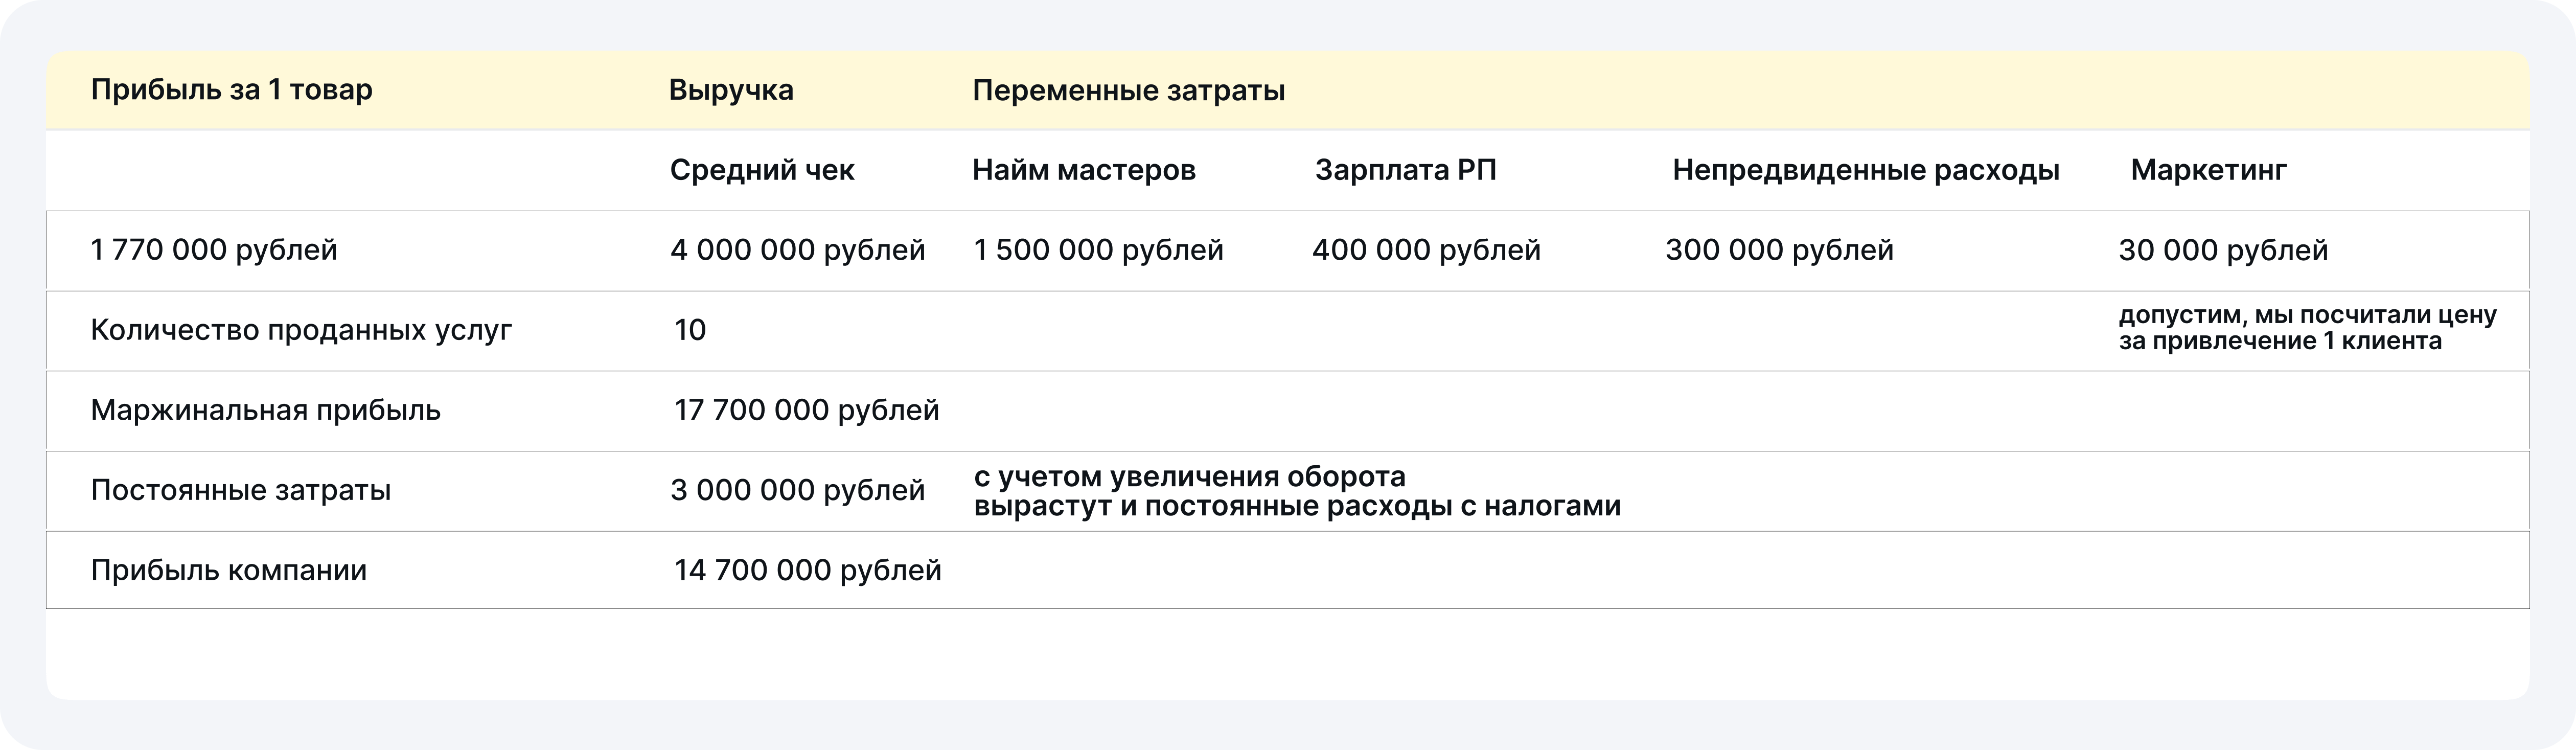Click the 300 000 рублей cell

tap(1779, 250)
